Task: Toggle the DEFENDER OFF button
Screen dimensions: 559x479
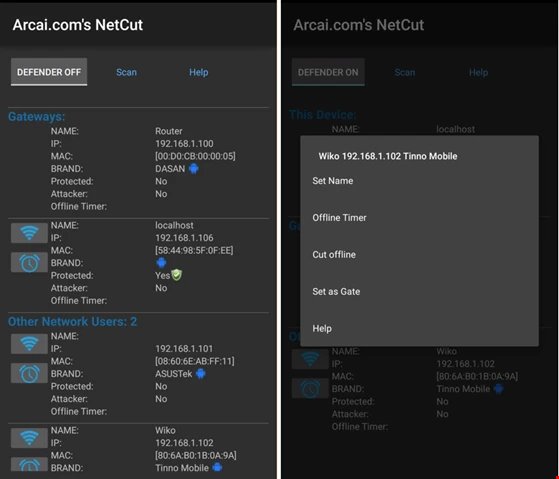Action: coord(49,72)
